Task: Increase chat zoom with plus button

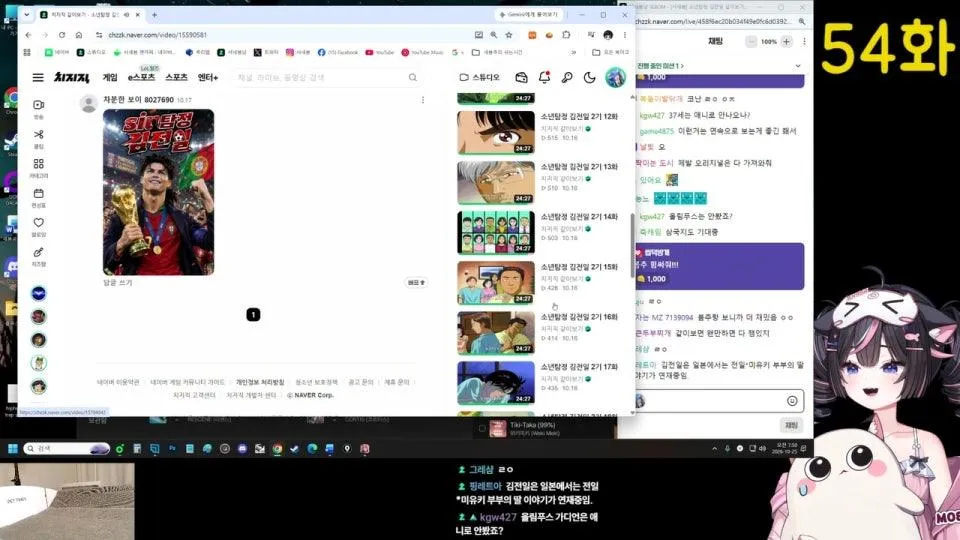Action: coord(787,42)
